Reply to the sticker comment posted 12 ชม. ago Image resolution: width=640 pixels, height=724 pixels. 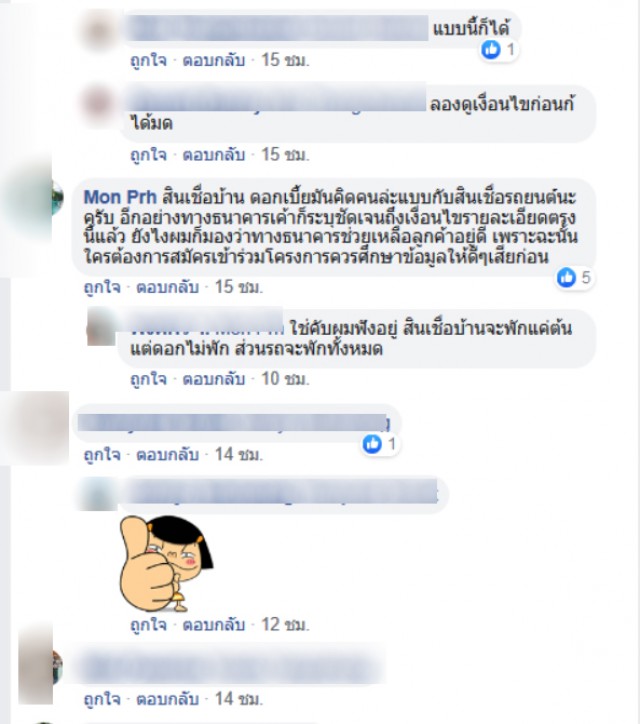[214, 625]
